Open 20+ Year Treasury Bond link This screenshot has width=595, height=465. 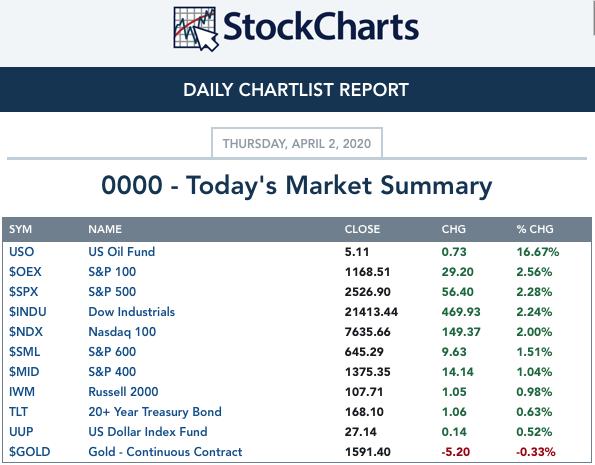(155, 412)
